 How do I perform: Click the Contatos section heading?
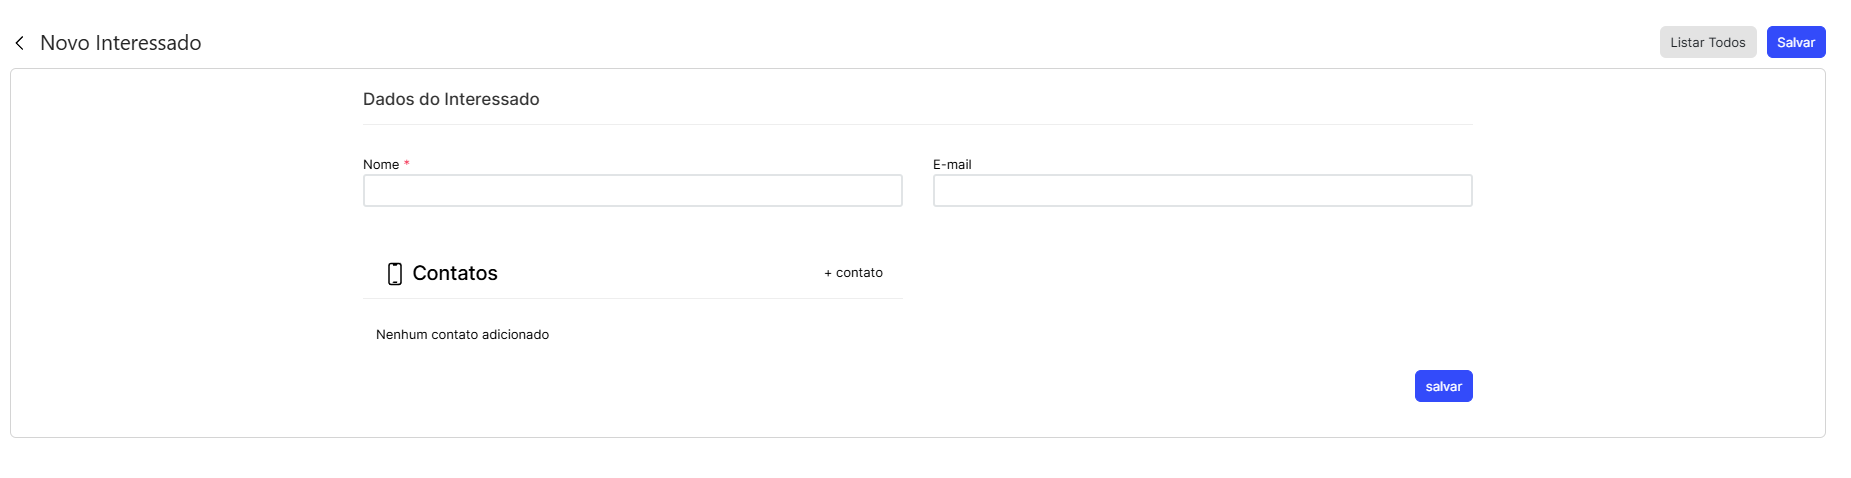pos(455,273)
